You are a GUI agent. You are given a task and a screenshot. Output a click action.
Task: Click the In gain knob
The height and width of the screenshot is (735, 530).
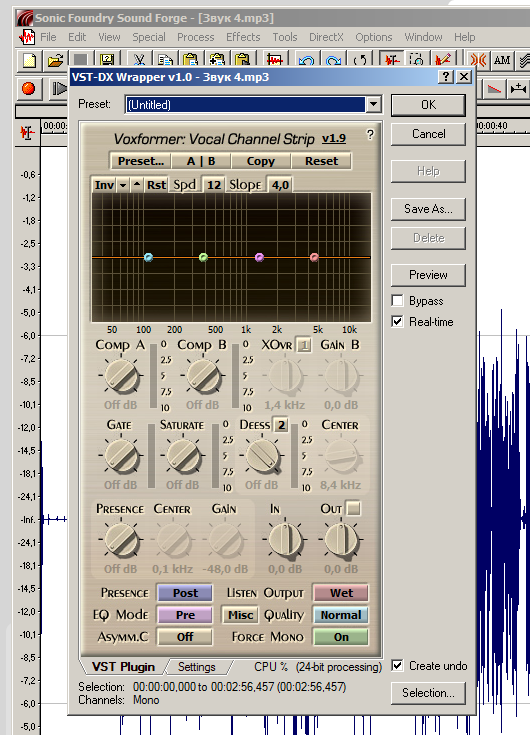(285, 540)
